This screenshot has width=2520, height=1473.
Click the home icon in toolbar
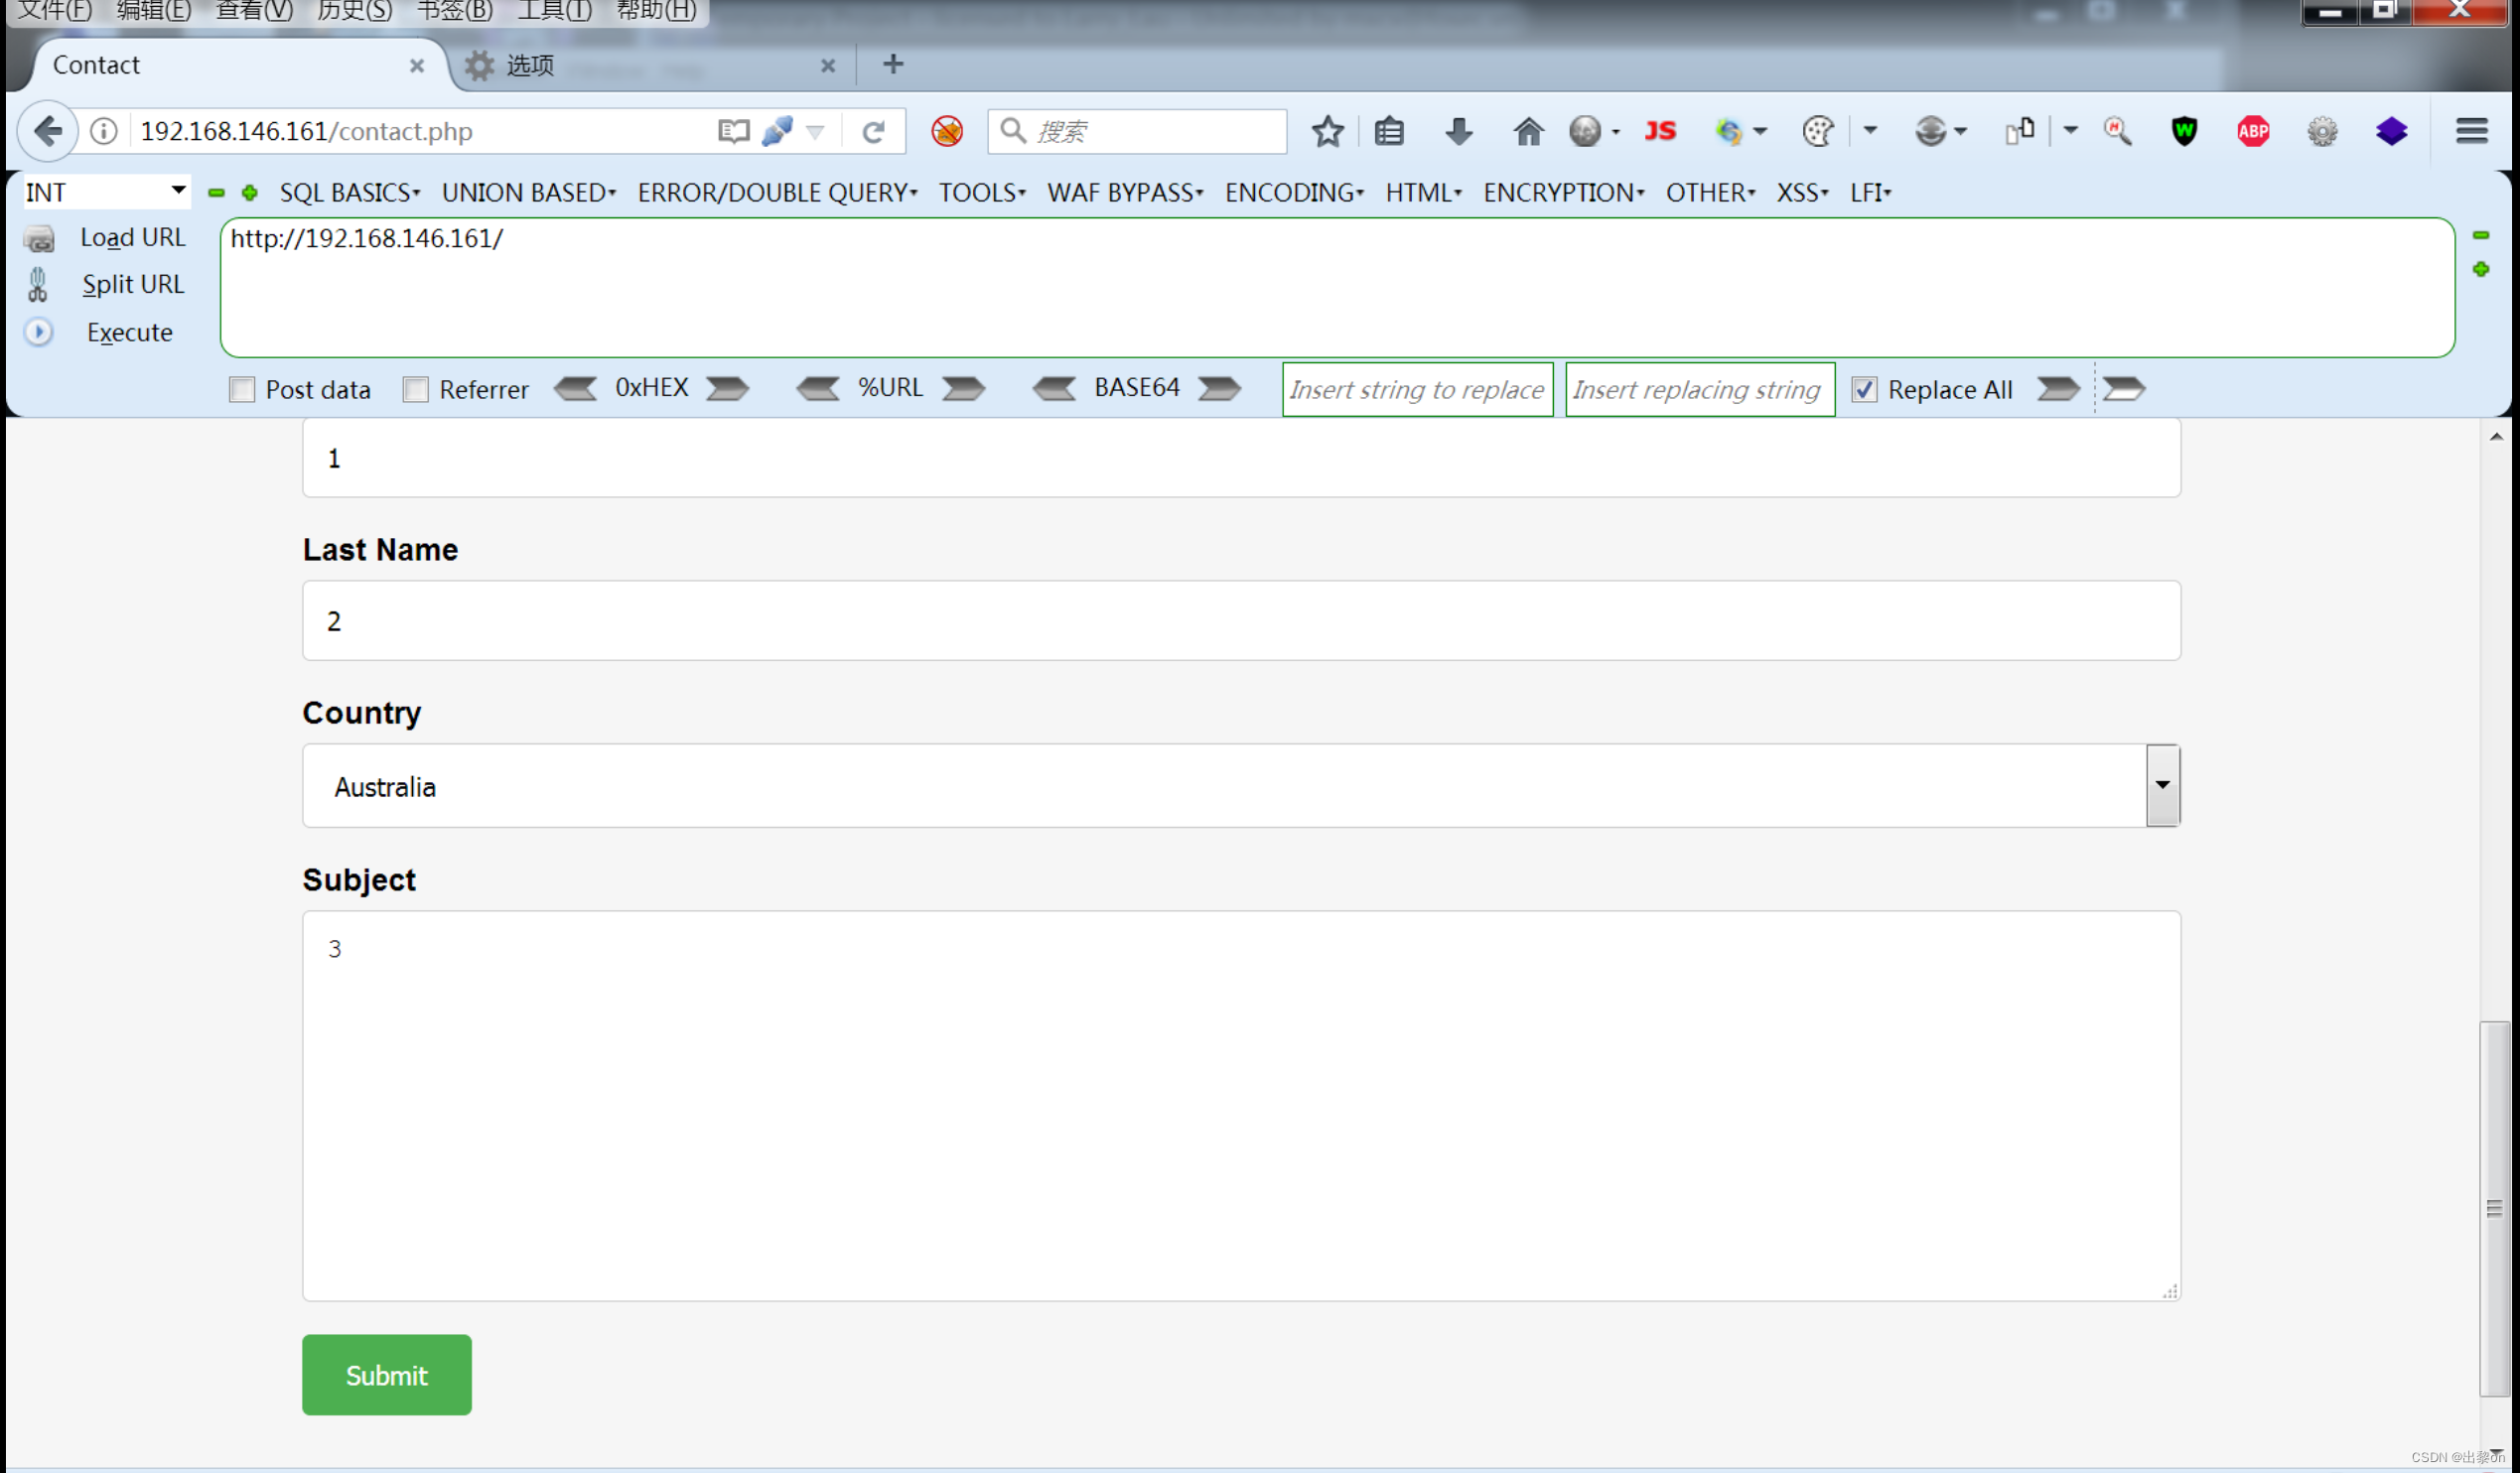coord(1527,131)
